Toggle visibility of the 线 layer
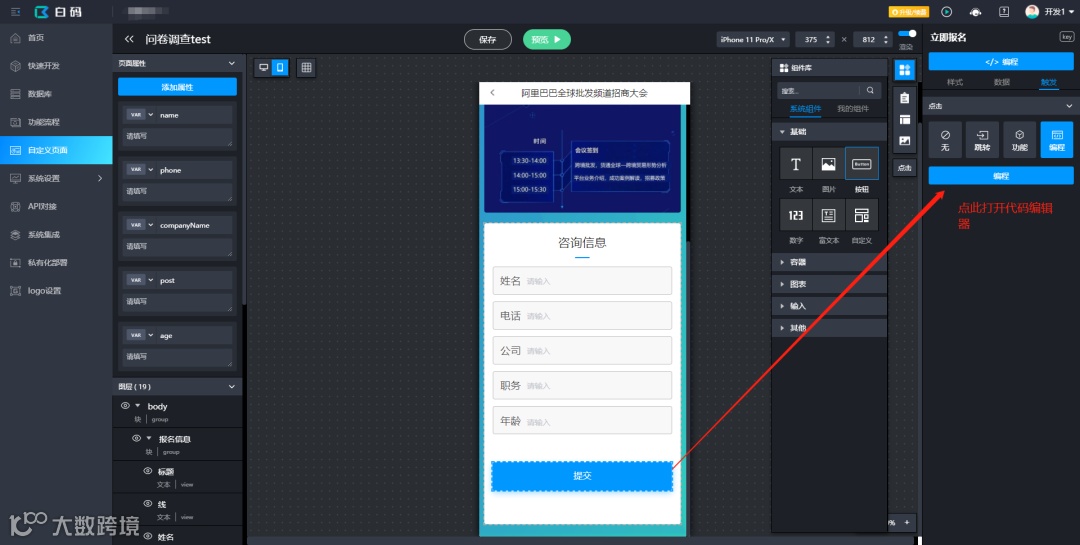1080x545 pixels. point(147,504)
